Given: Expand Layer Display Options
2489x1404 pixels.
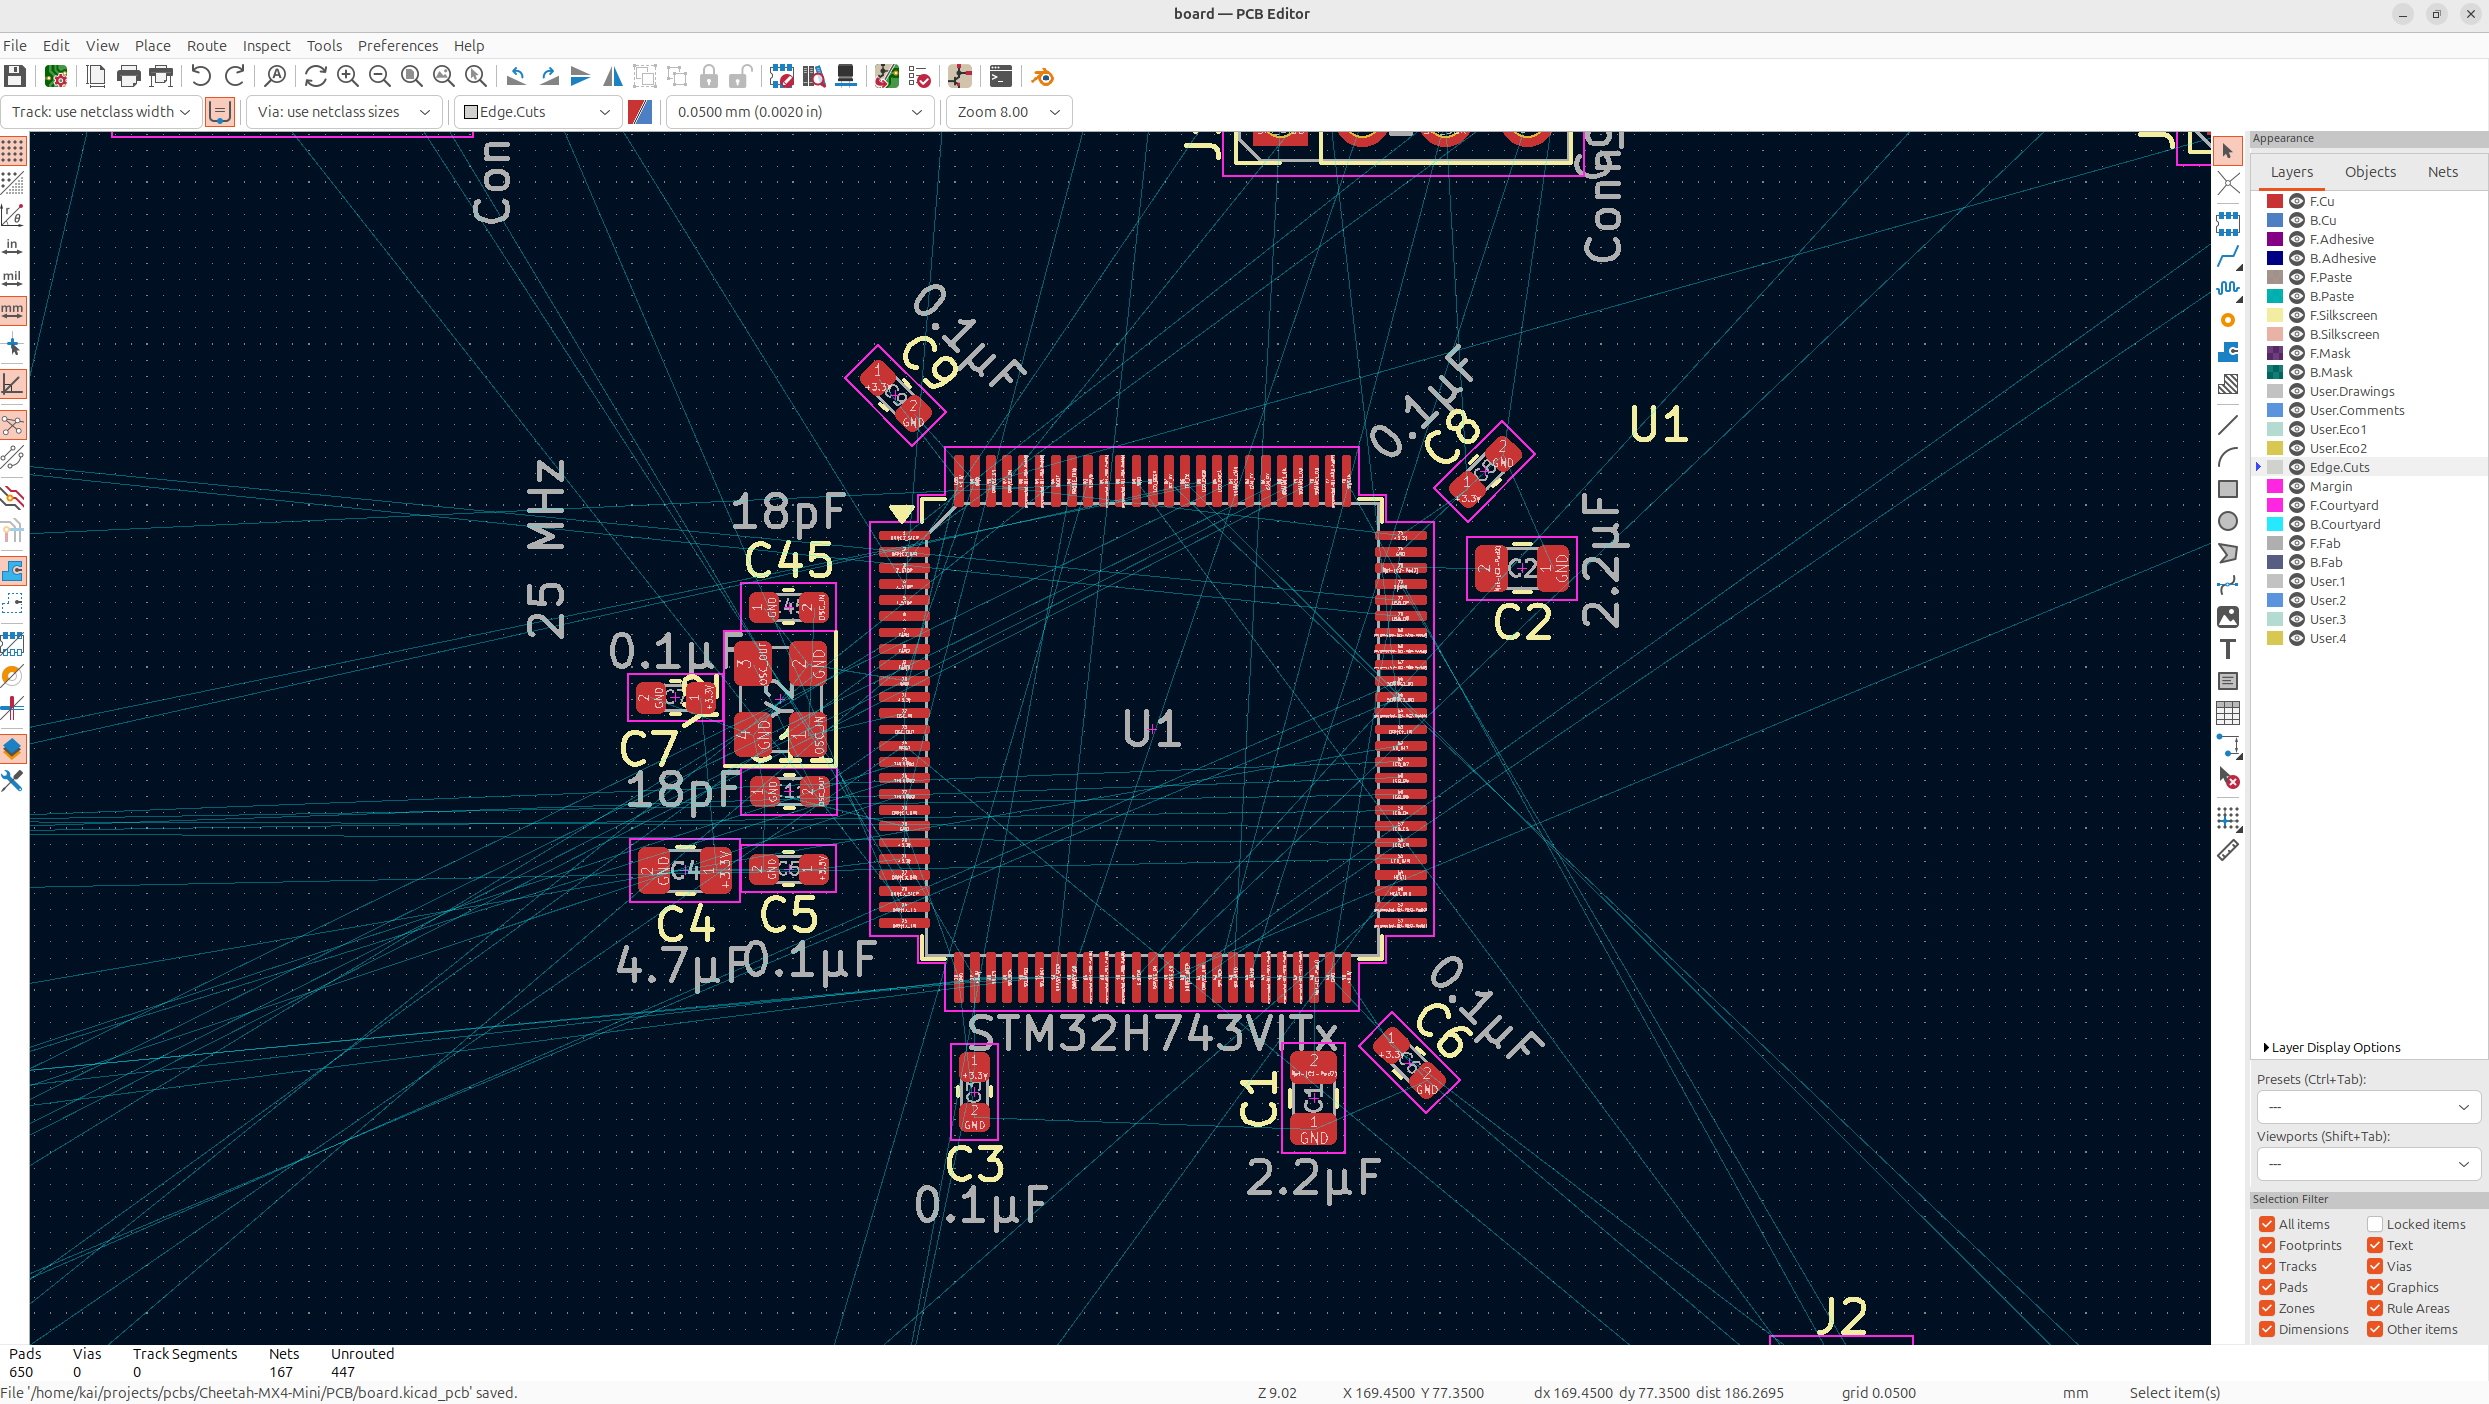Looking at the screenshot, I should click(2330, 1047).
